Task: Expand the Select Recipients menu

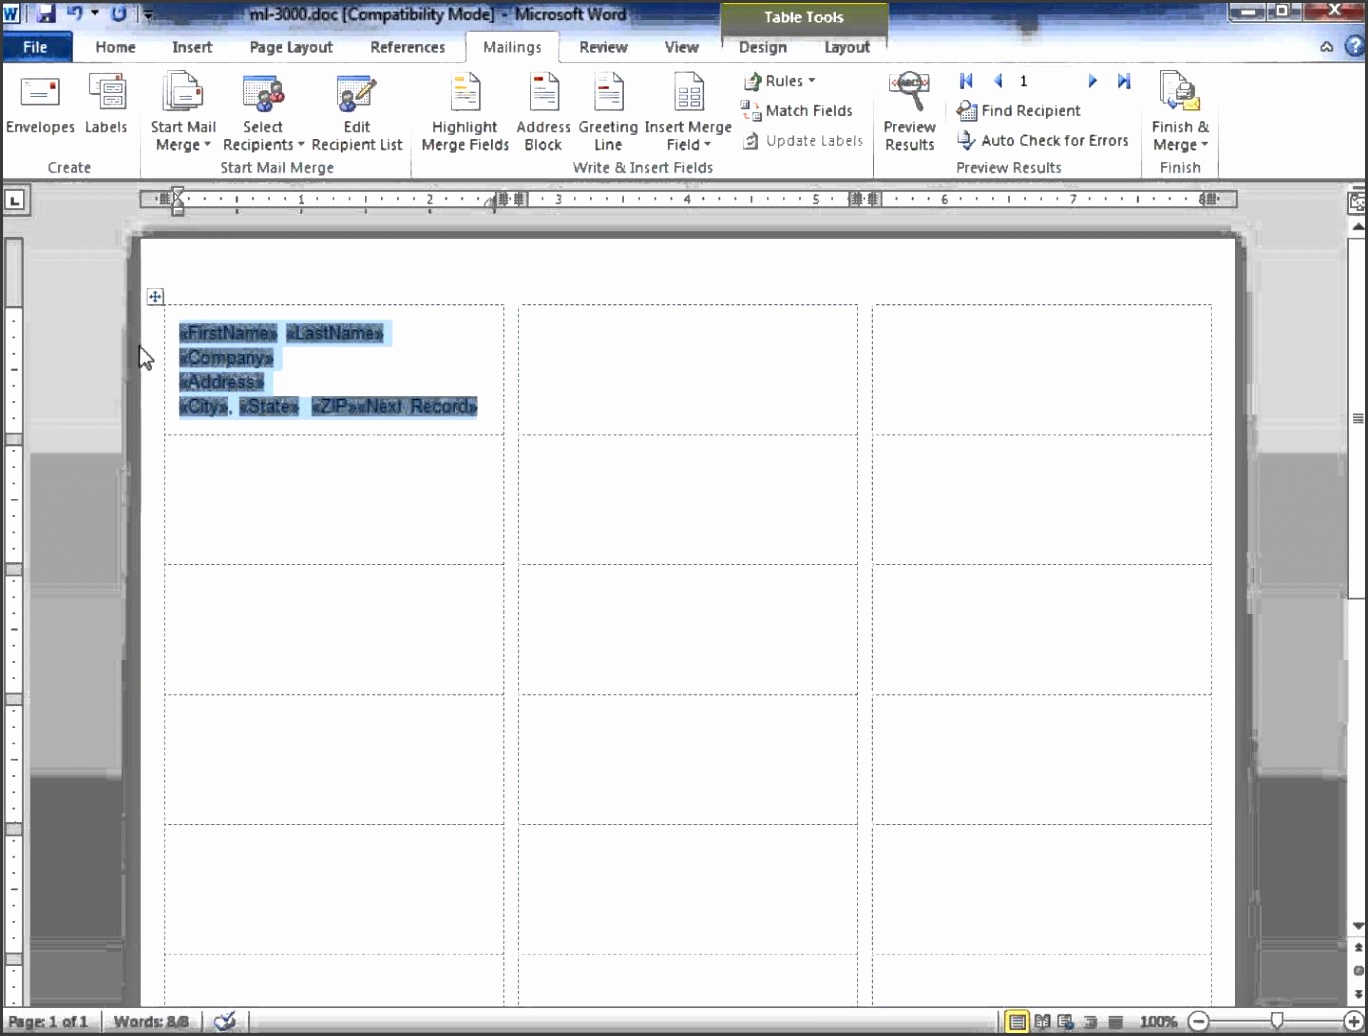Action: point(262,110)
